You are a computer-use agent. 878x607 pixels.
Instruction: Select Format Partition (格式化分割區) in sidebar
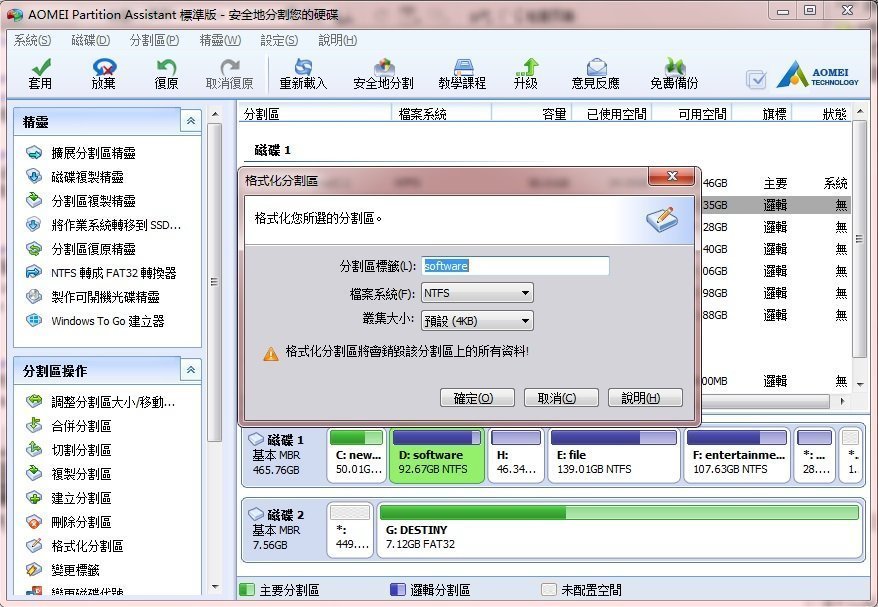pos(87,546)
